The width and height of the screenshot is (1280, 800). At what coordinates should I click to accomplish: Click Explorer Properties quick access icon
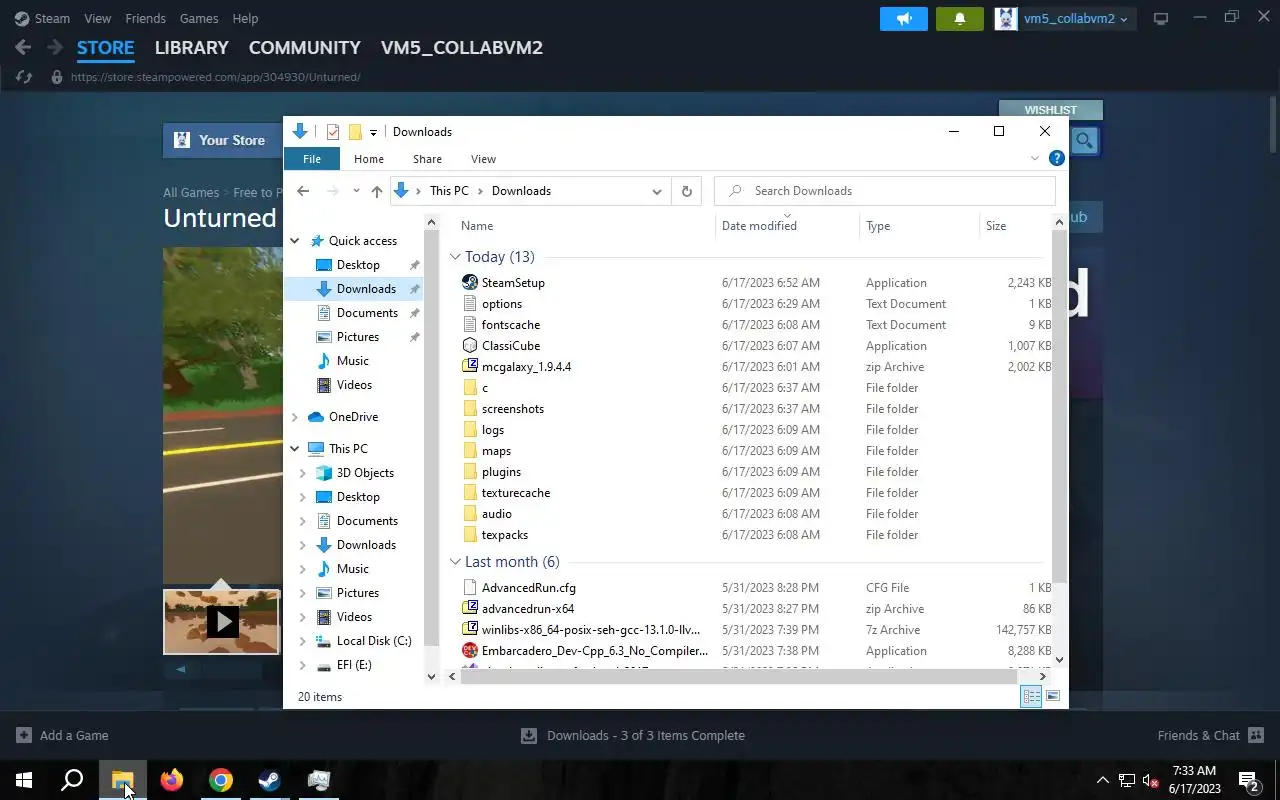(333, 132)
